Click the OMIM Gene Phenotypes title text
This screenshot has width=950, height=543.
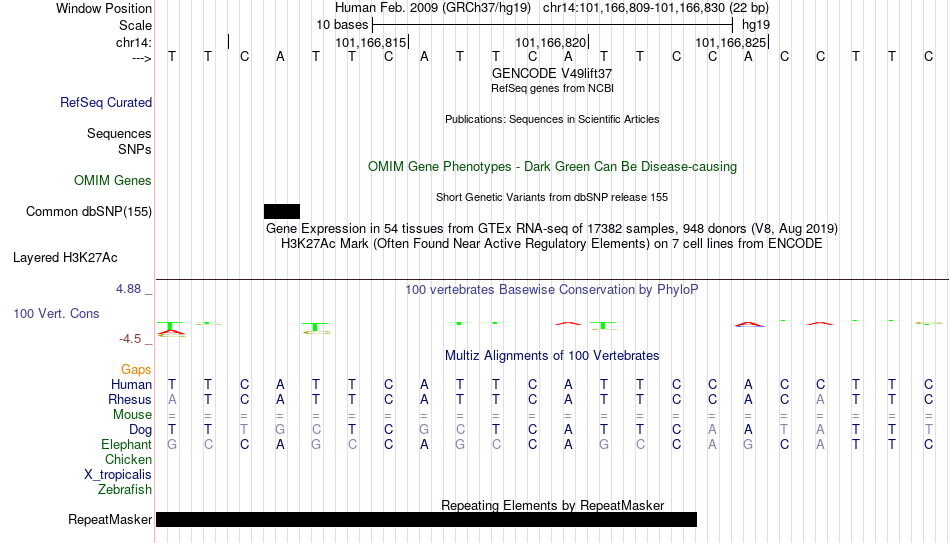[552, 167]
